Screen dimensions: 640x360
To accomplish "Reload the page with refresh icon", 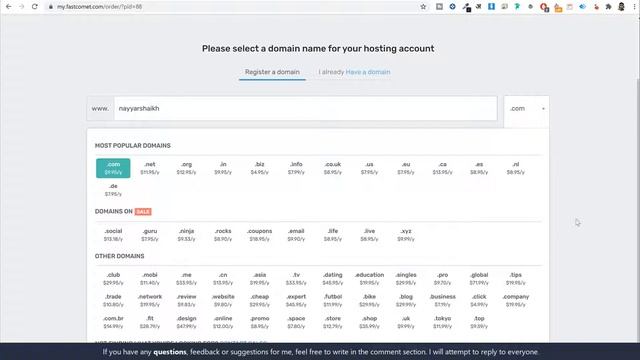I will (35, 7).
